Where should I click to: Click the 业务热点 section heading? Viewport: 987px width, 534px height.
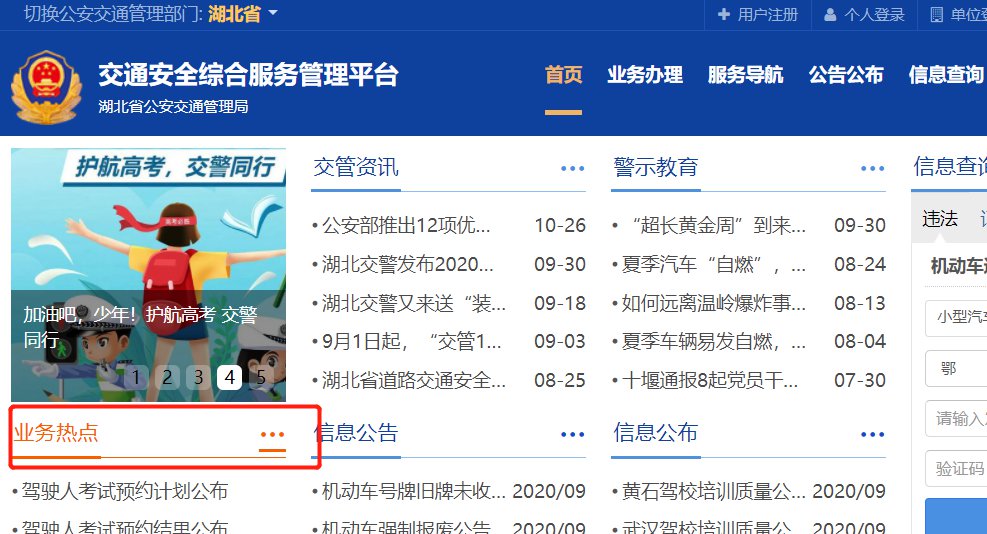[56, 433]
